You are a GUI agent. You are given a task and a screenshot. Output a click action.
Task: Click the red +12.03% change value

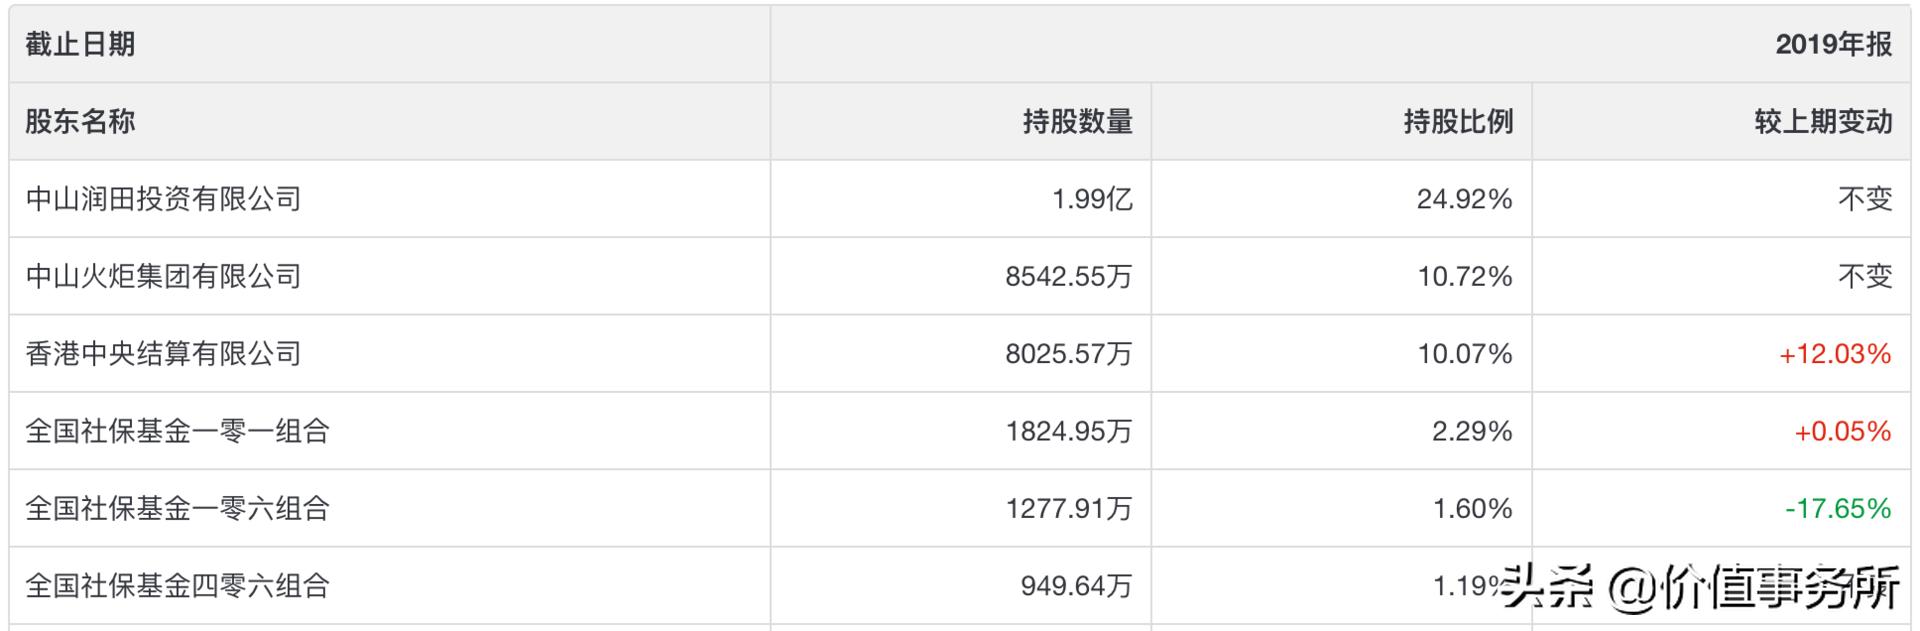pyautogui.click(x=1835, y=354)
